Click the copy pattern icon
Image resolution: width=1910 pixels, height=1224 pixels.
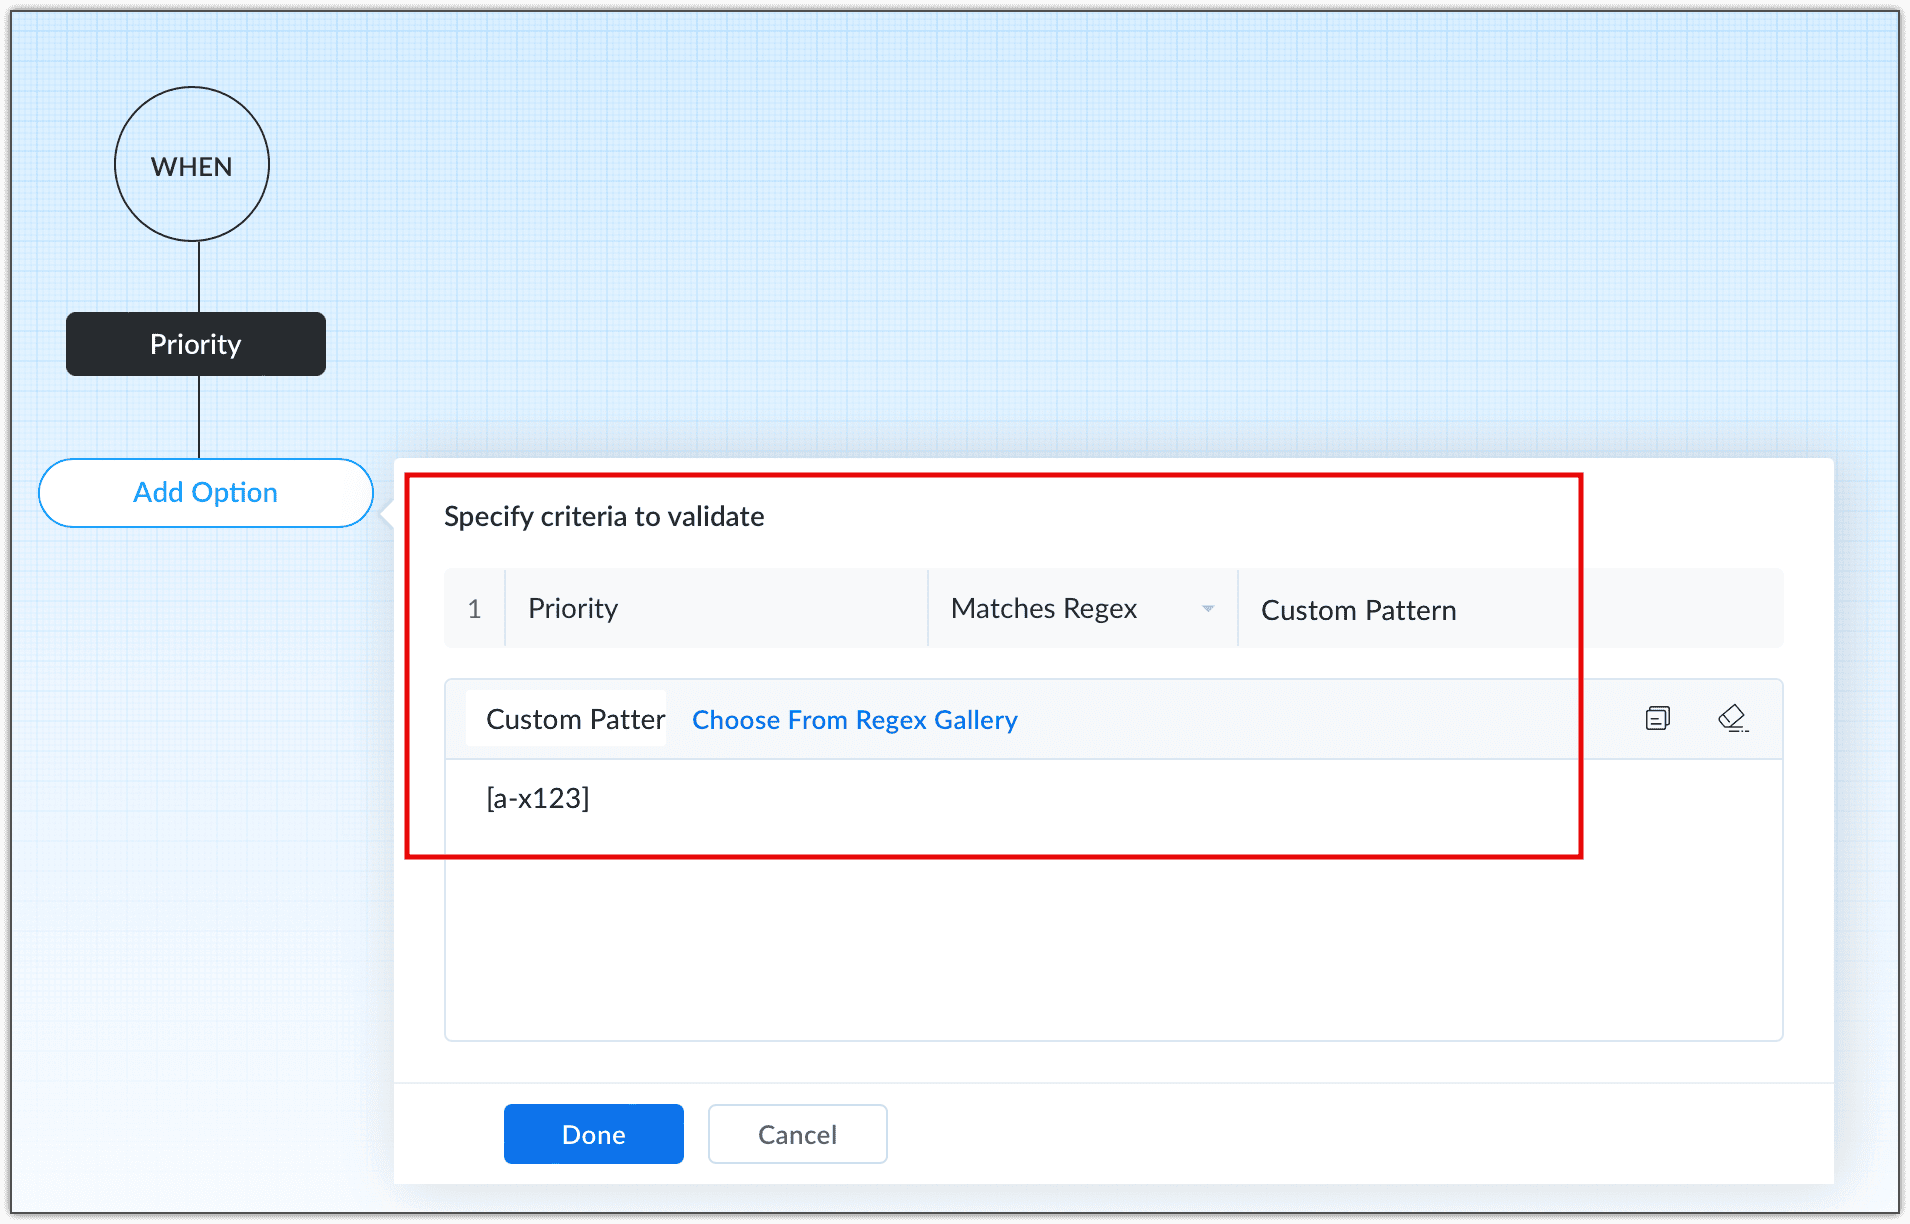point(1657,718)
